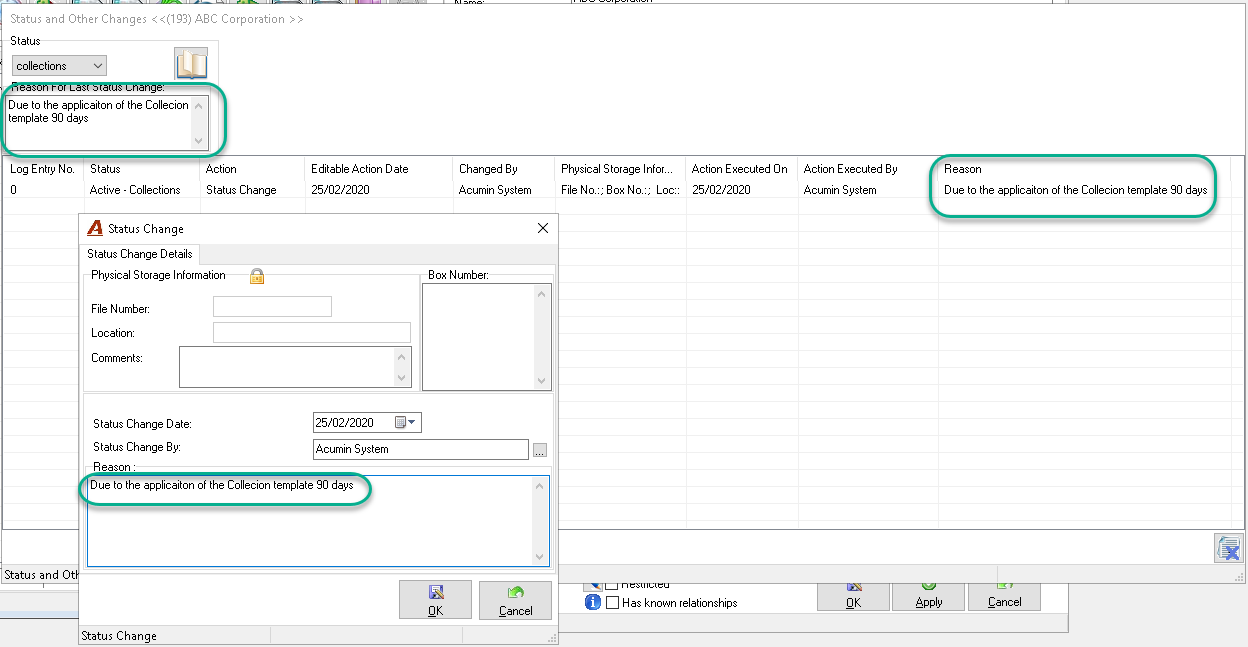Click the Reason text area in Status Change dialog

point(318,521)
